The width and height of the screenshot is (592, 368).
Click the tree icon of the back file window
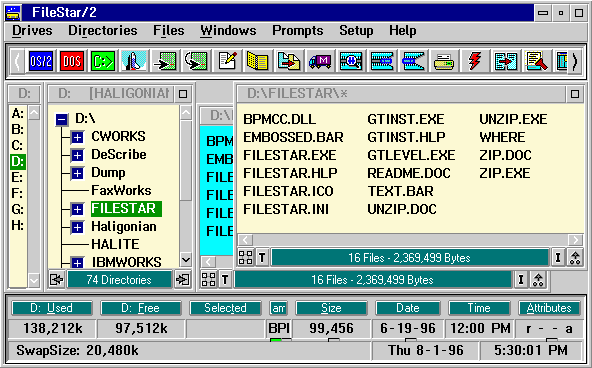(x=538, y=280)
